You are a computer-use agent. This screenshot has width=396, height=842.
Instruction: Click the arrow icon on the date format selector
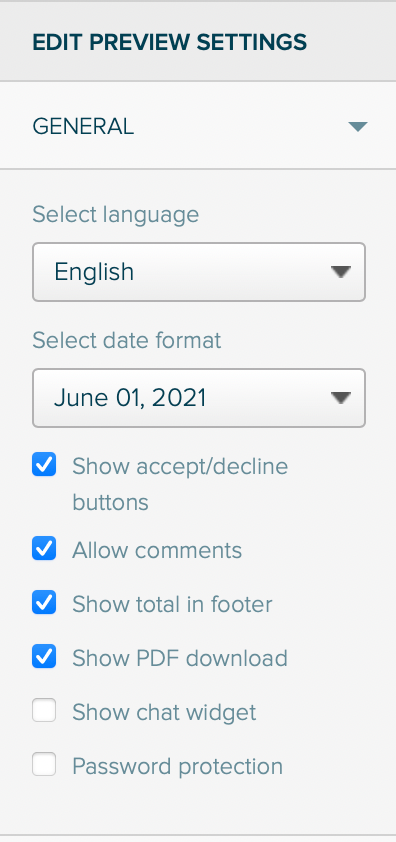(x=341, y=398)
